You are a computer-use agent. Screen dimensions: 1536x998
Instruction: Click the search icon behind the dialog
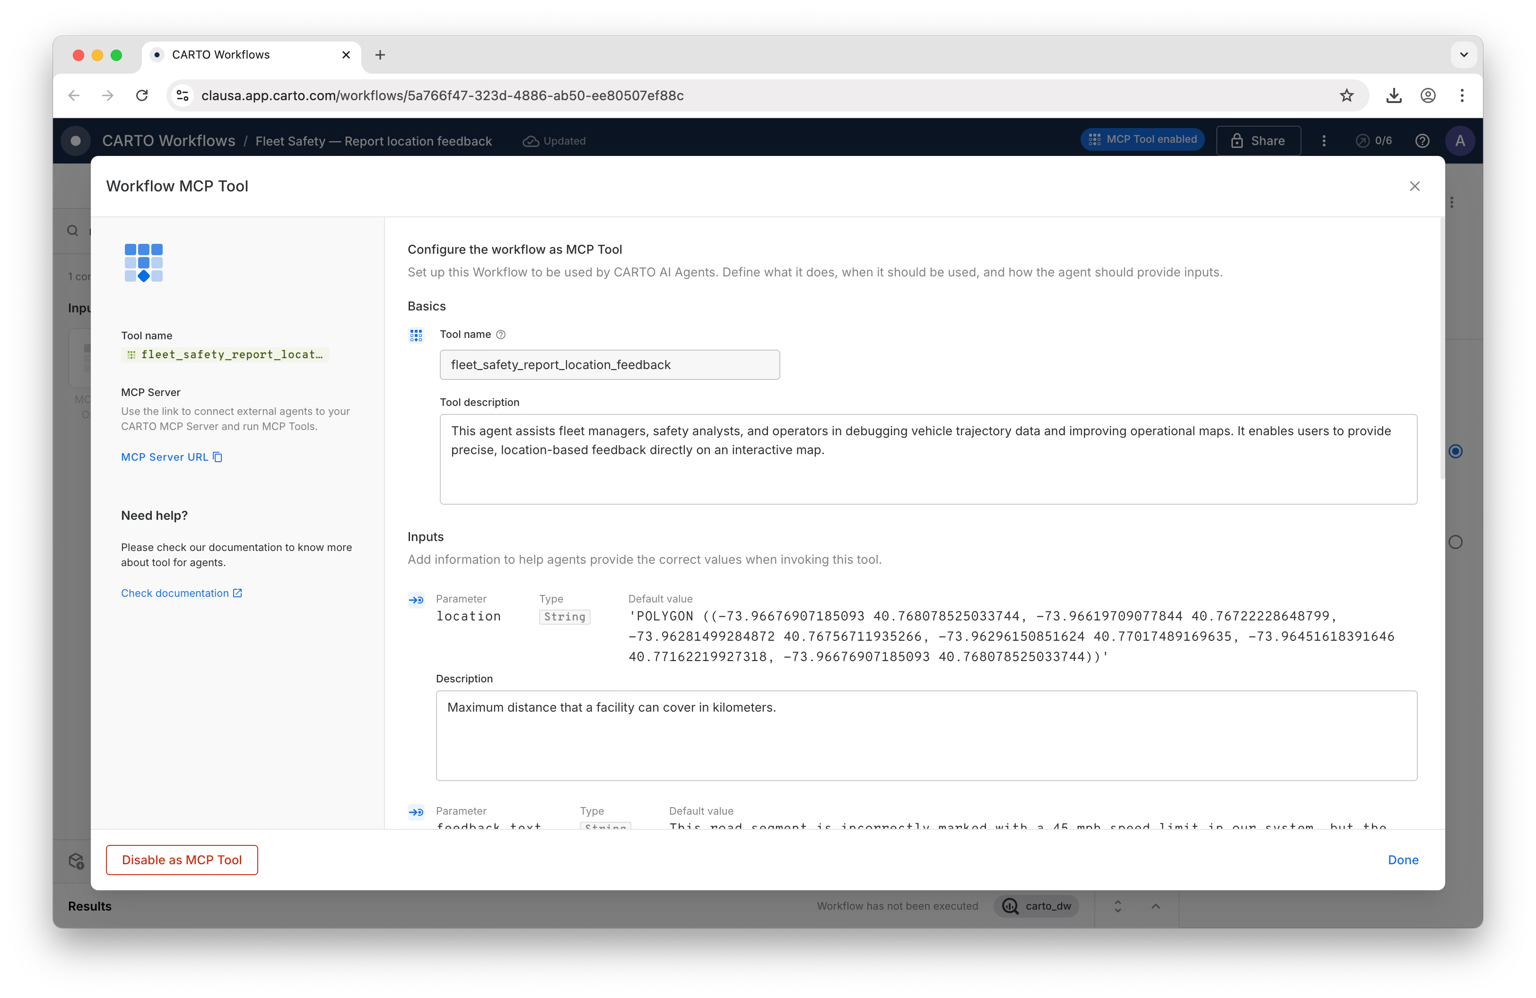pos(73,231)
